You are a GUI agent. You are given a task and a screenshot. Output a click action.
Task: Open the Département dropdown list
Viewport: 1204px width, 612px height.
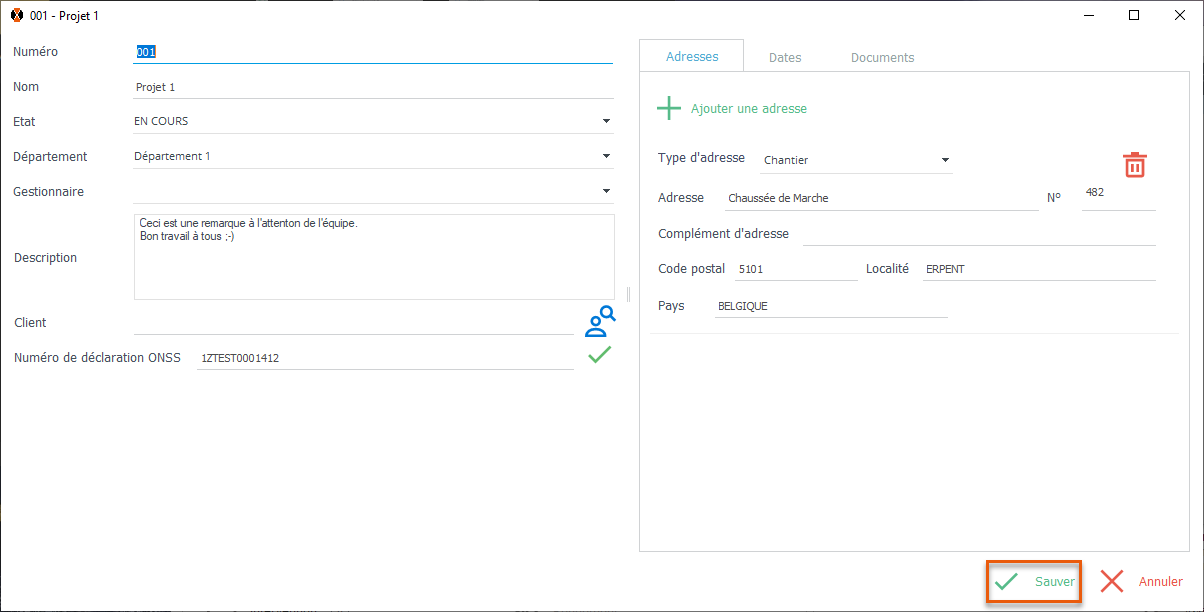[x=606, y=156]
